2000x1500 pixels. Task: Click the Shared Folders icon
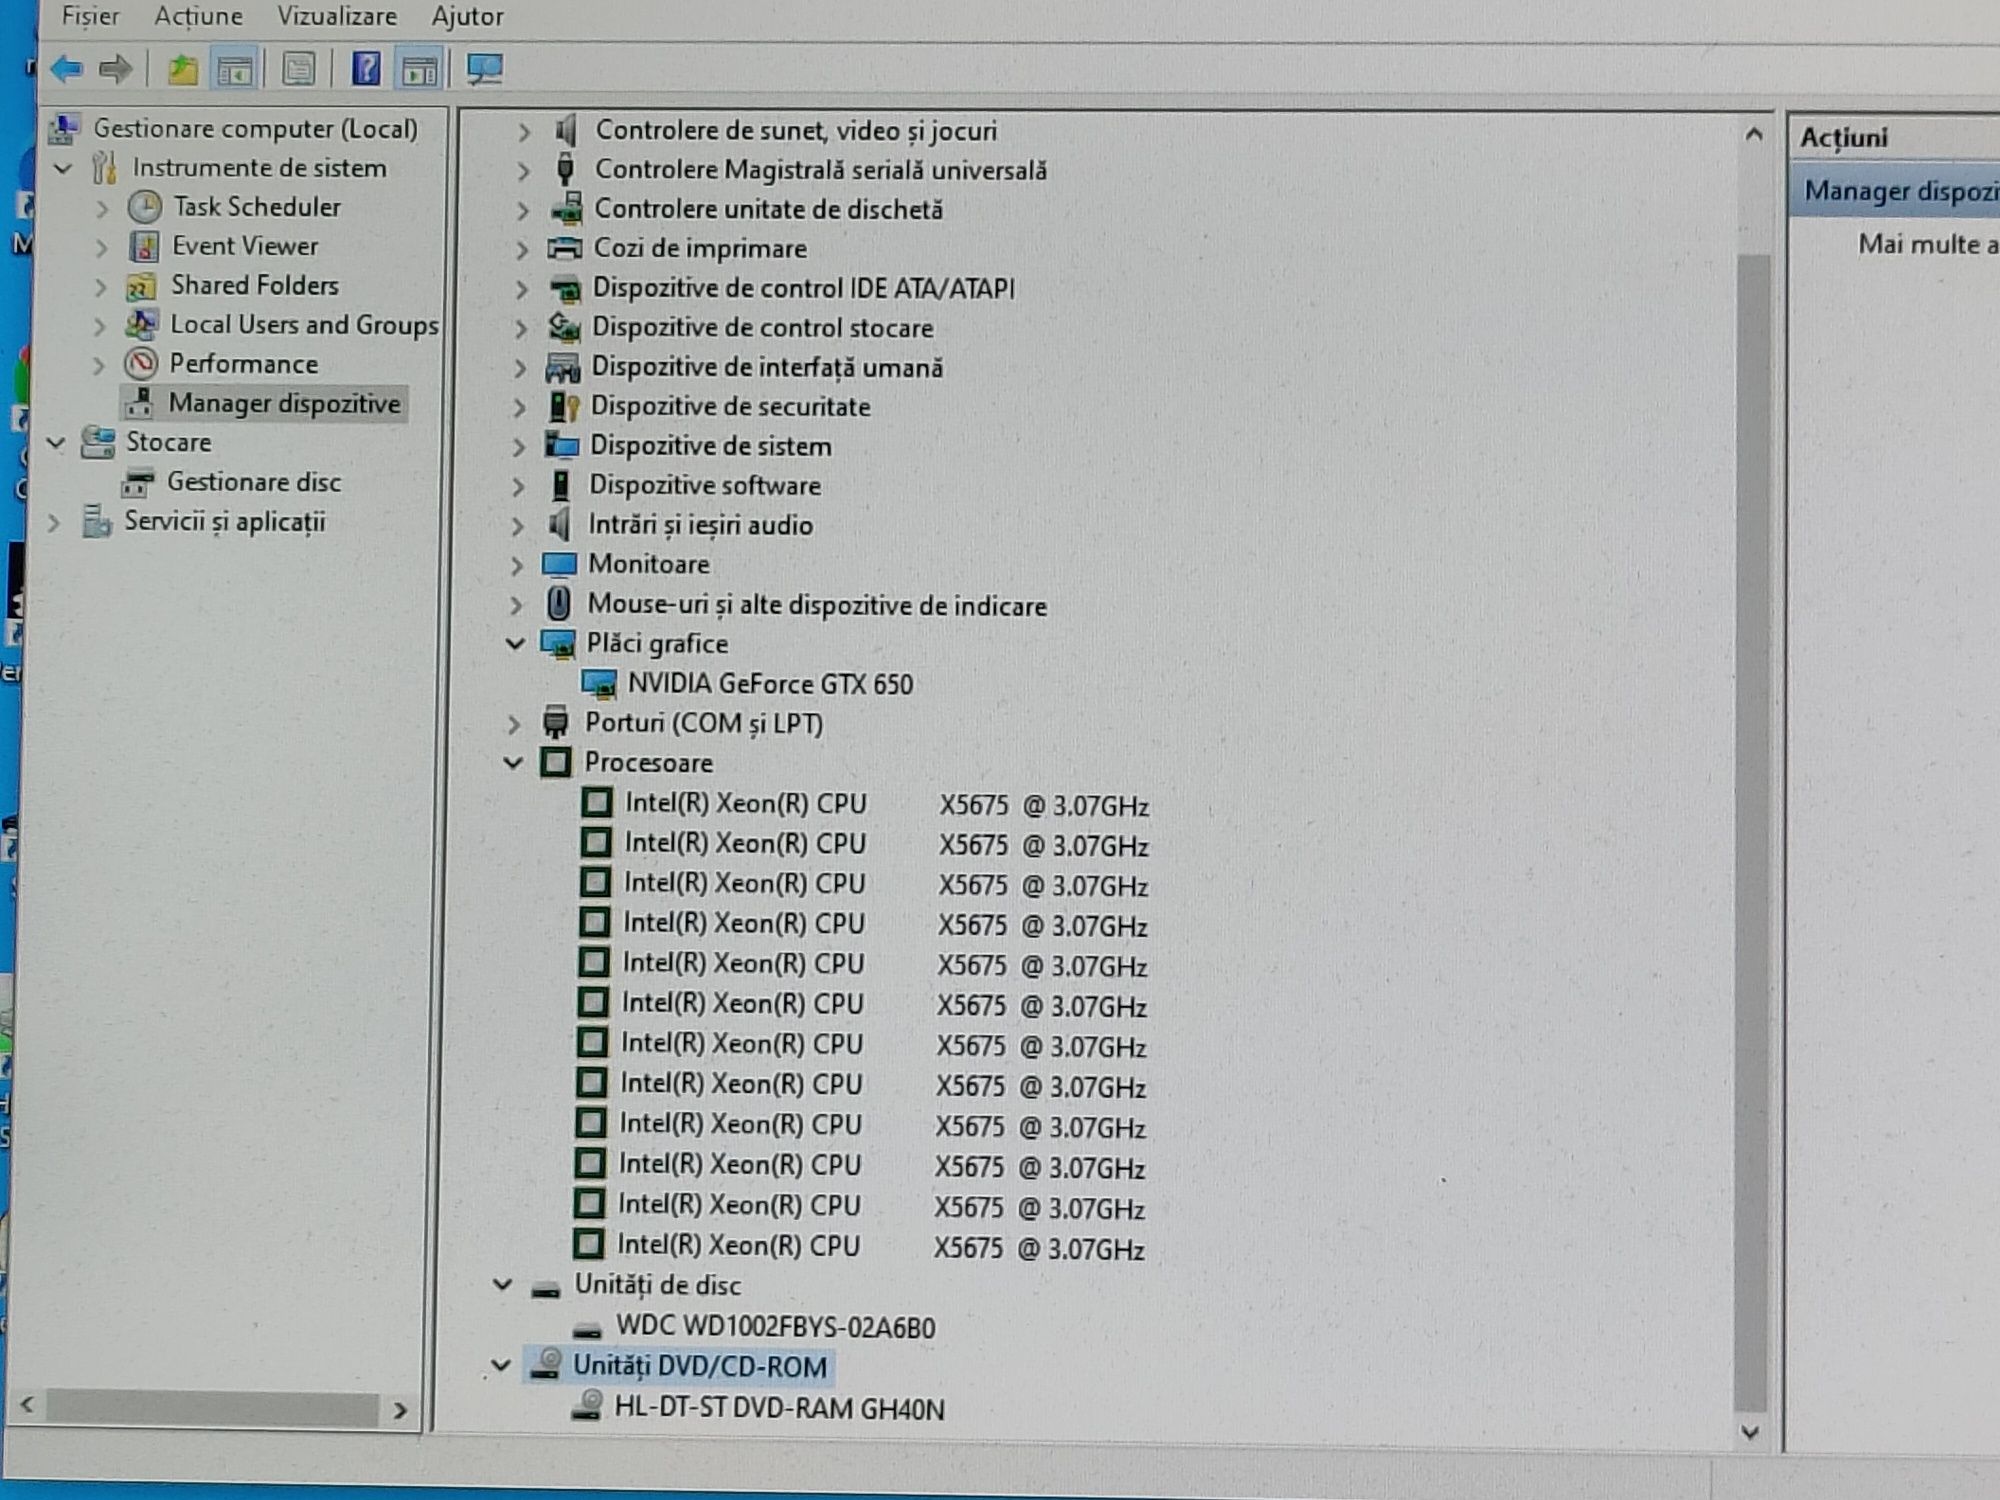141,286
